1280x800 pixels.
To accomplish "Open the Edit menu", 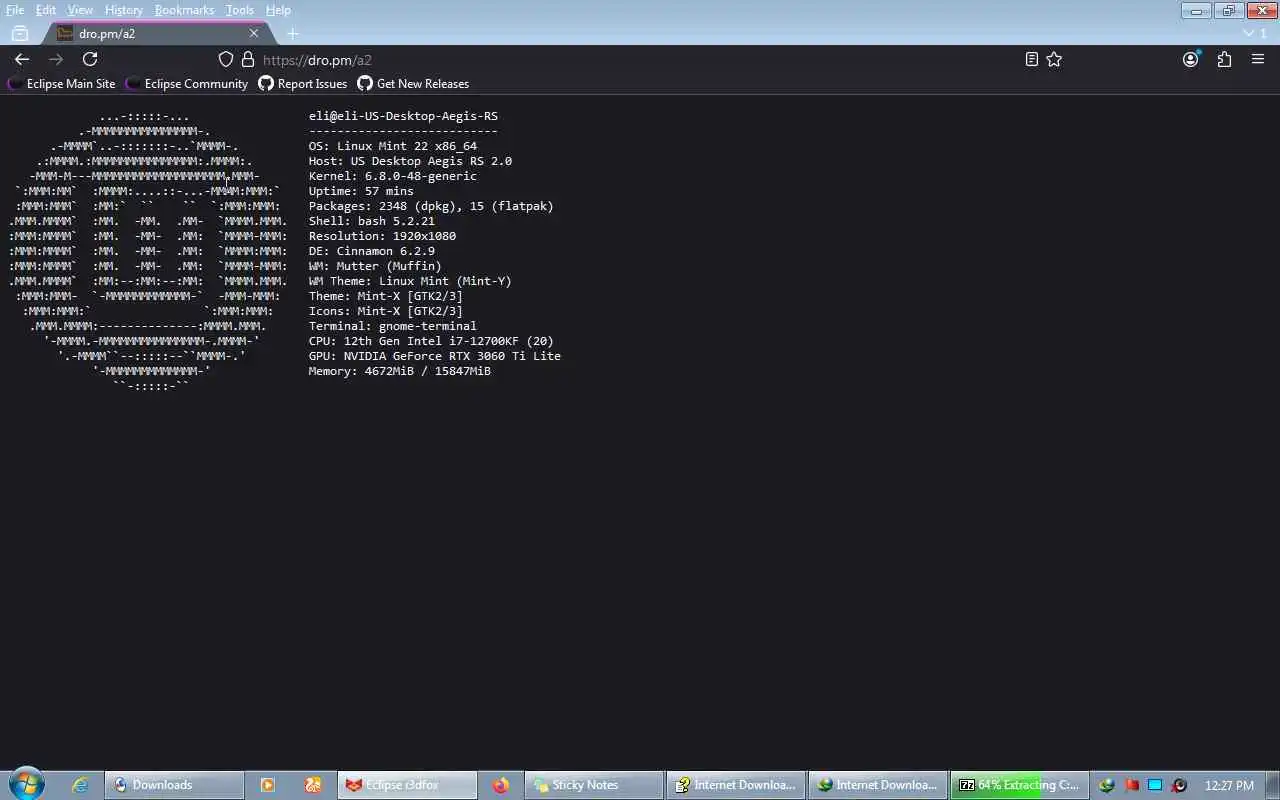I will tap(46, 10).
